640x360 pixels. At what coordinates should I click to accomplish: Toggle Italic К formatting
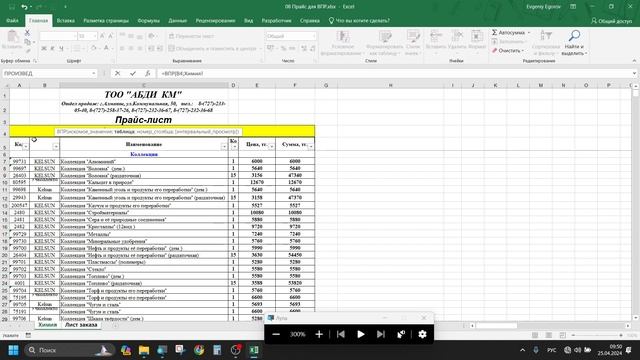click(52, 49)
